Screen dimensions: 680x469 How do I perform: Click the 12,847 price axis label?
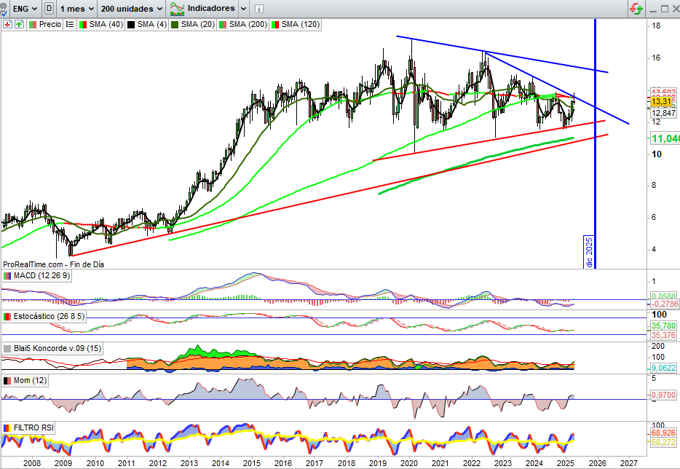[664, 113]
